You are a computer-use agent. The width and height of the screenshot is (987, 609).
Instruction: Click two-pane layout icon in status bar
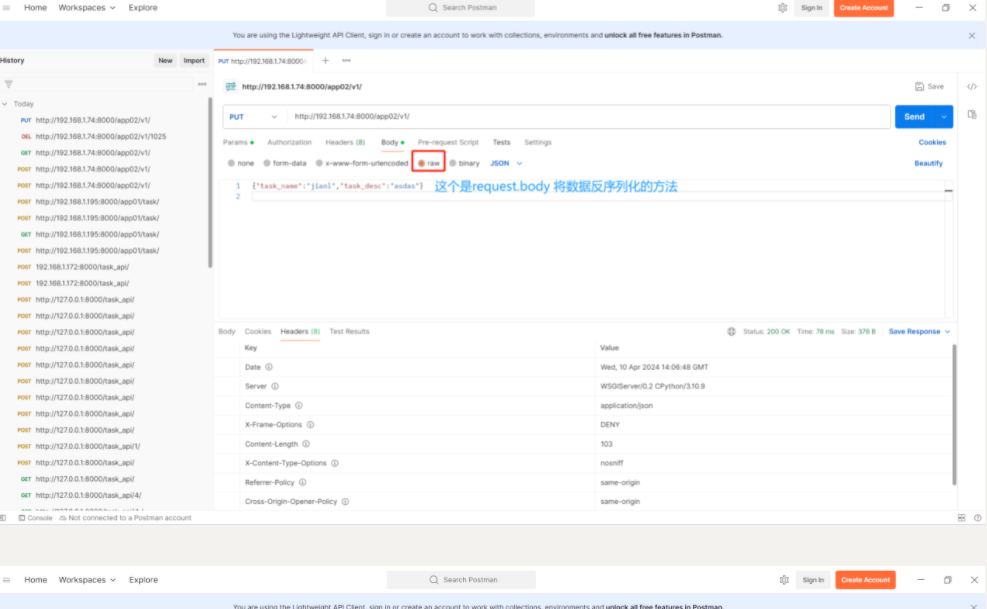[961, 518]
